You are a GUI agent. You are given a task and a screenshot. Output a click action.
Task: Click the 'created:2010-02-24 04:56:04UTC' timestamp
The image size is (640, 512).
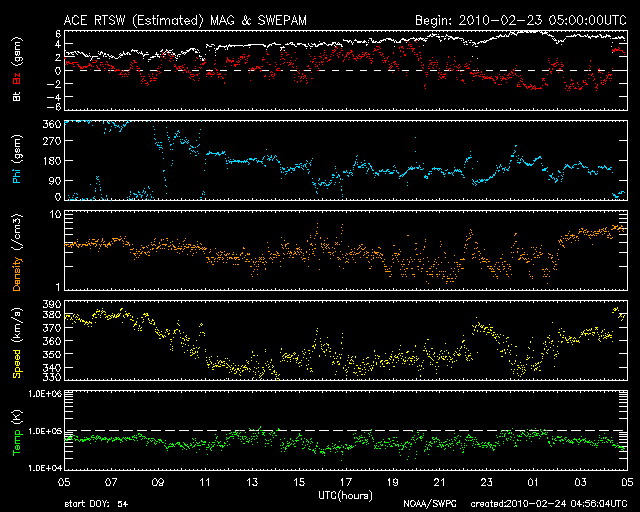(549, 504)
